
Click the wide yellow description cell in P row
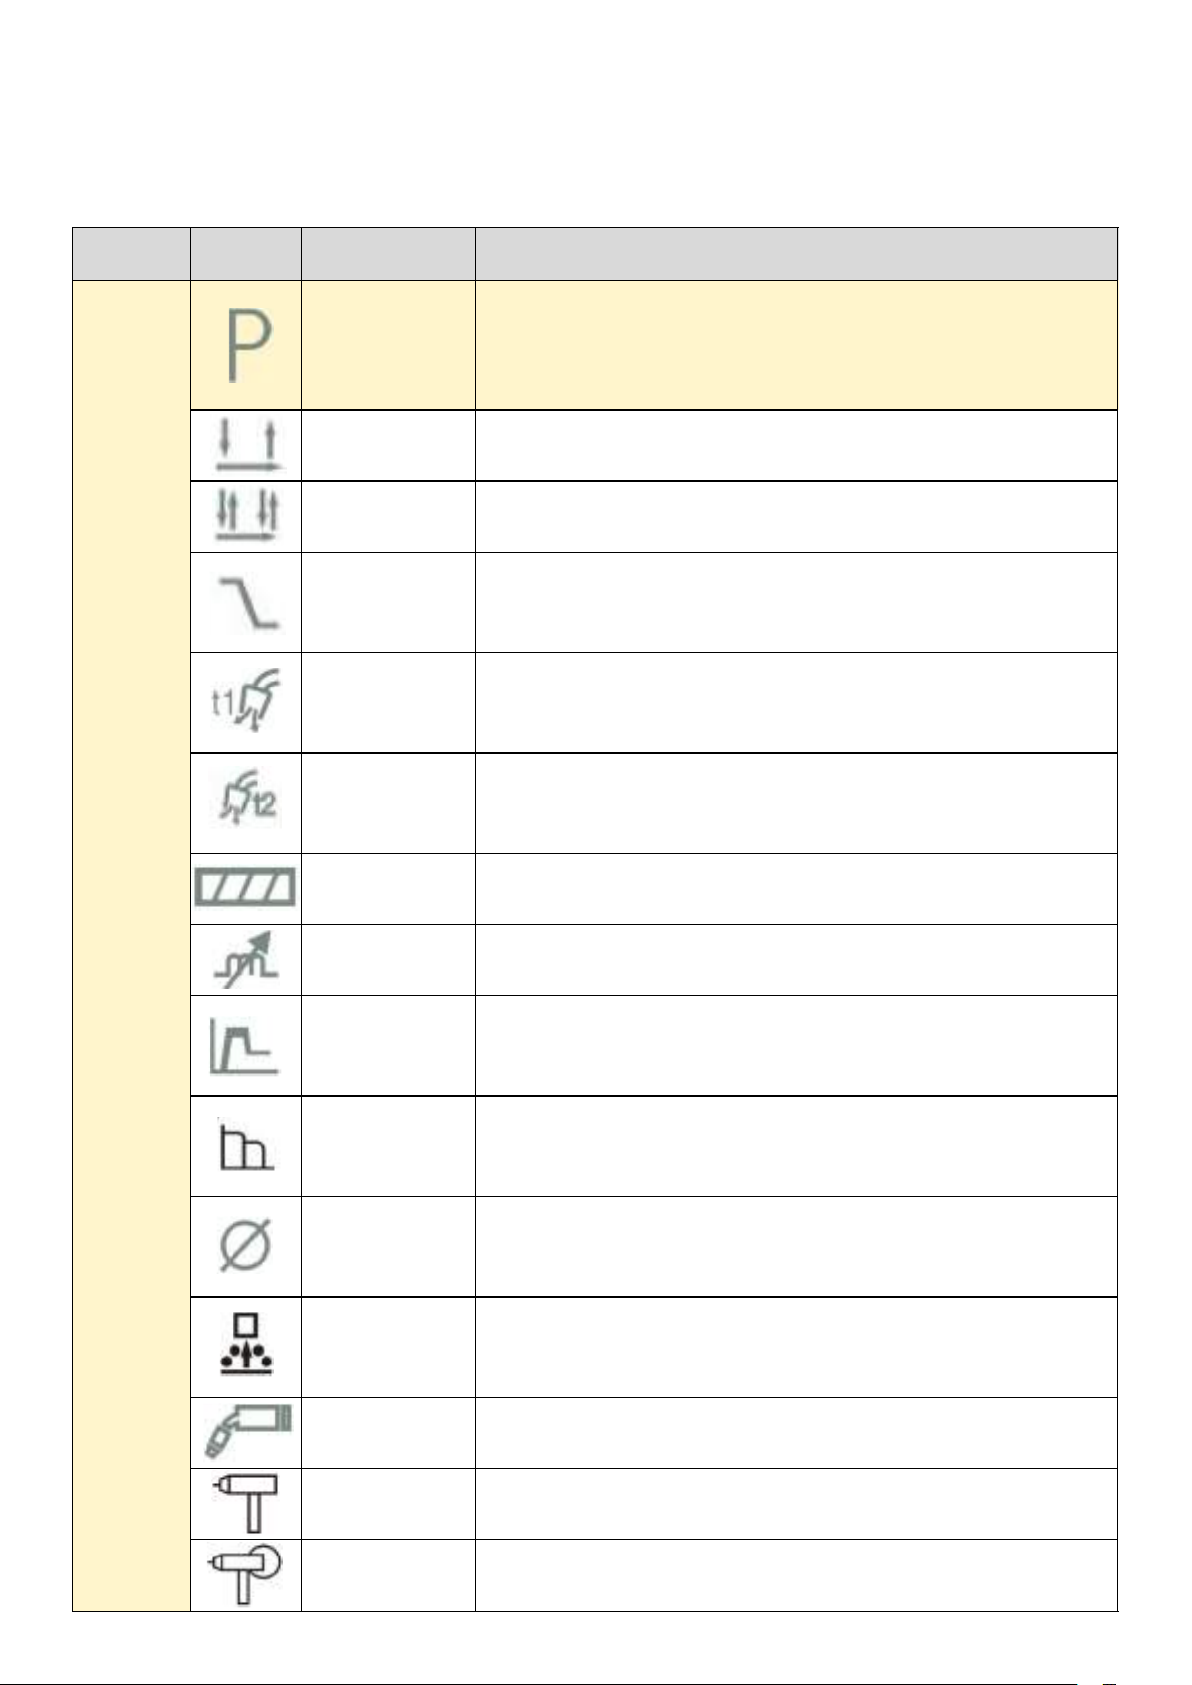[x=796, y=345]
